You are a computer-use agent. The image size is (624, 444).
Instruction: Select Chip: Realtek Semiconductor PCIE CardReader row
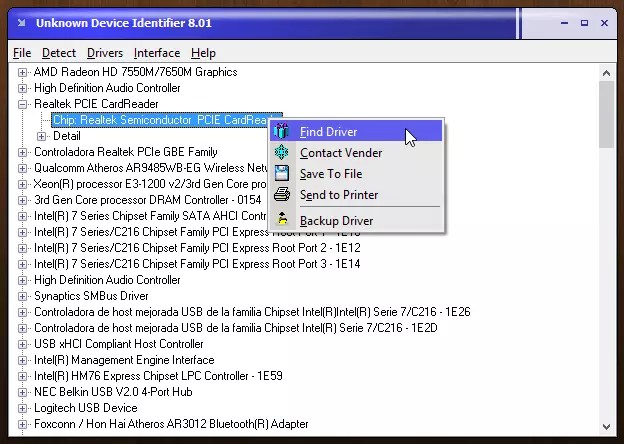point(160,120)
